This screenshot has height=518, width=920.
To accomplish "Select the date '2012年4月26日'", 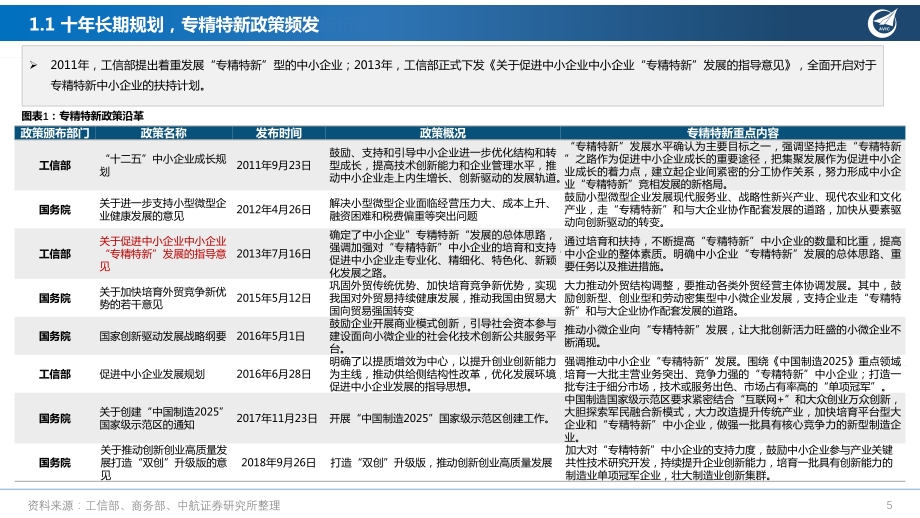I will (x=273, y=209).
